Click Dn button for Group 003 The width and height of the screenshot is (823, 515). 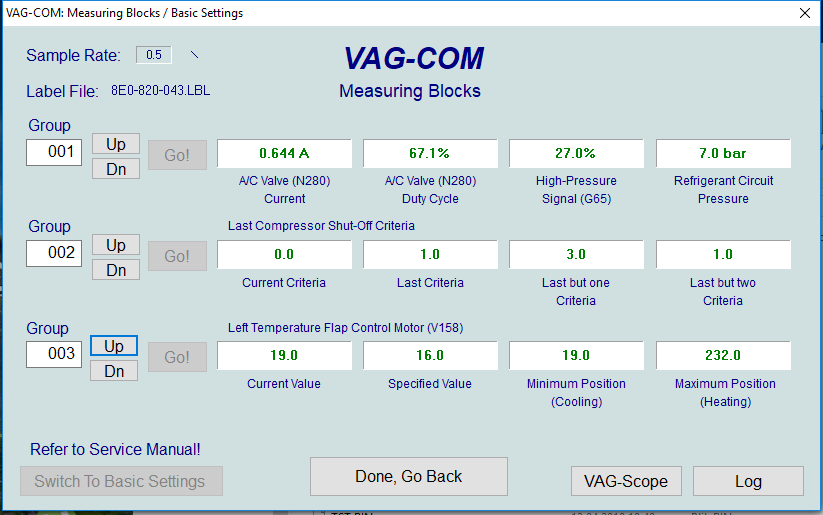[x=114, y=371]
